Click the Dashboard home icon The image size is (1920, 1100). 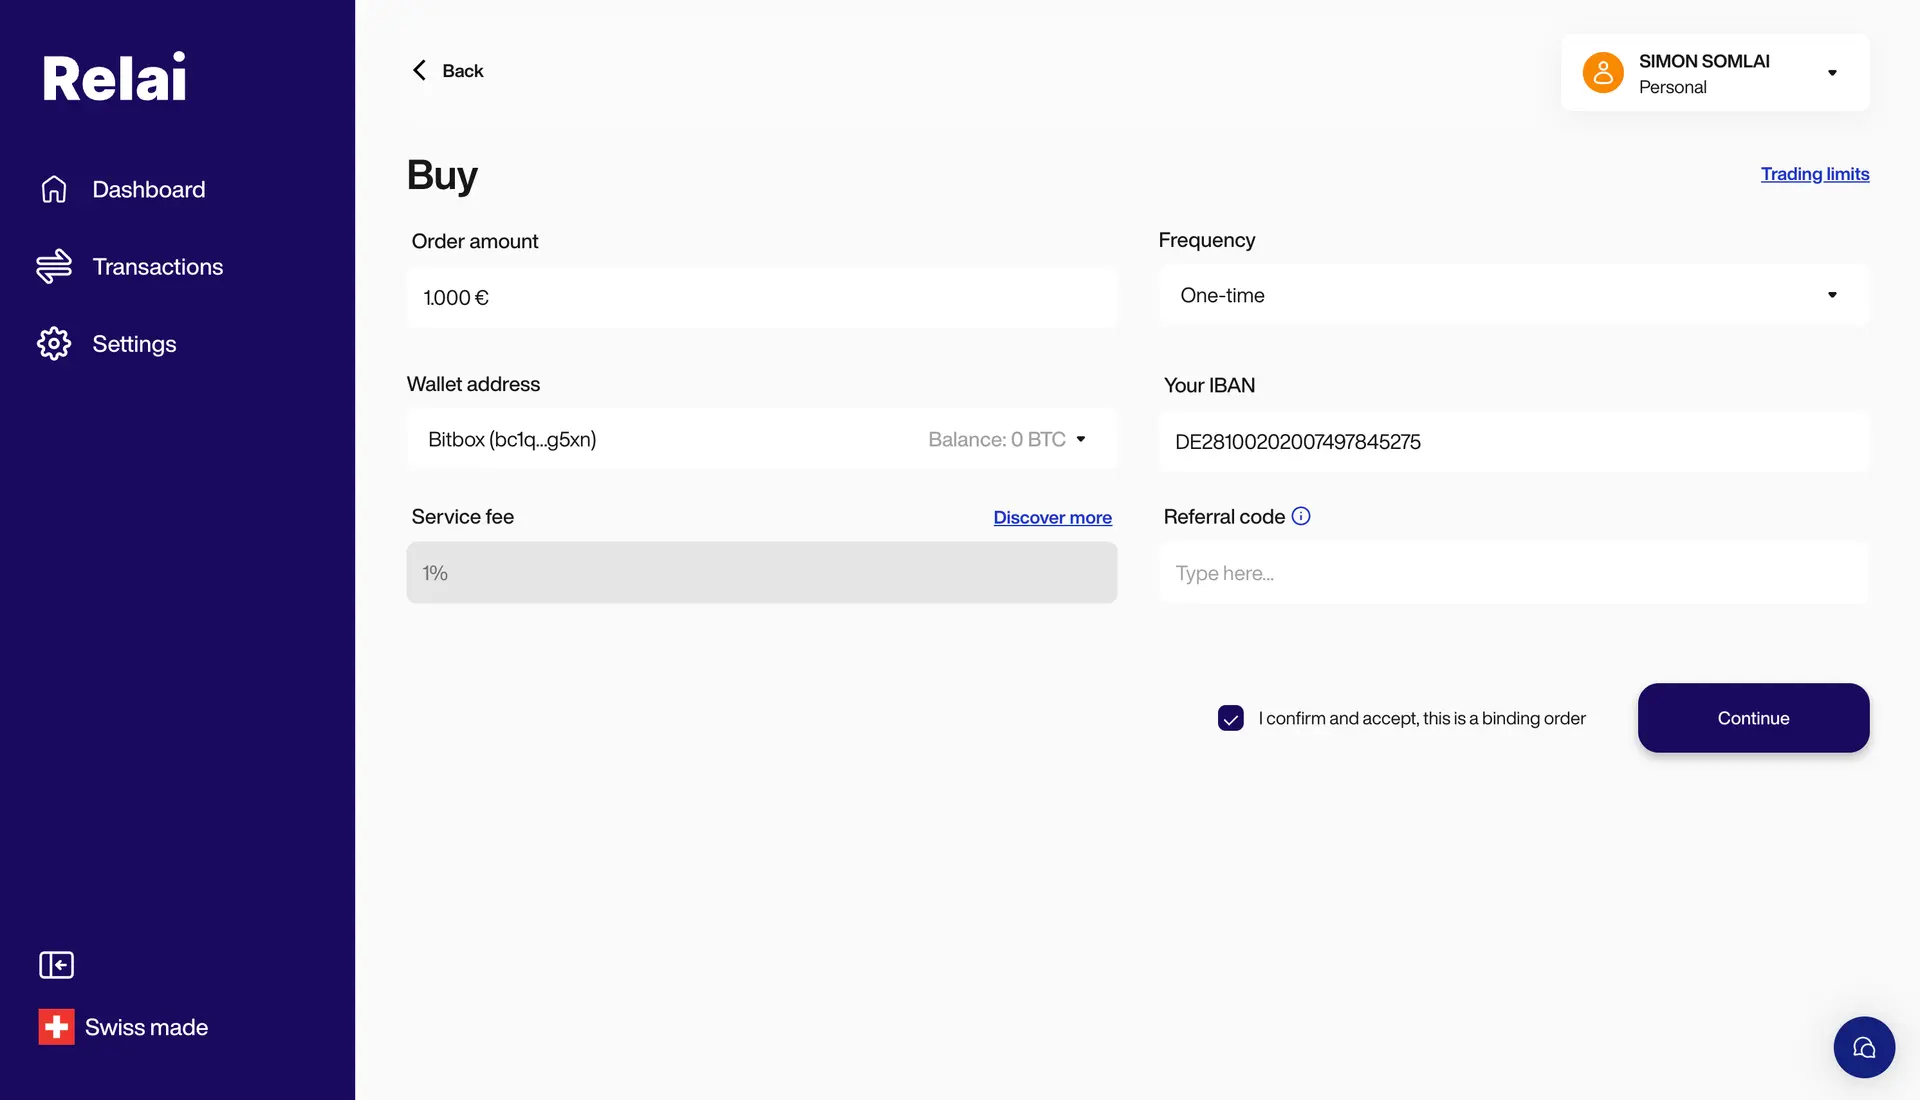54,189
